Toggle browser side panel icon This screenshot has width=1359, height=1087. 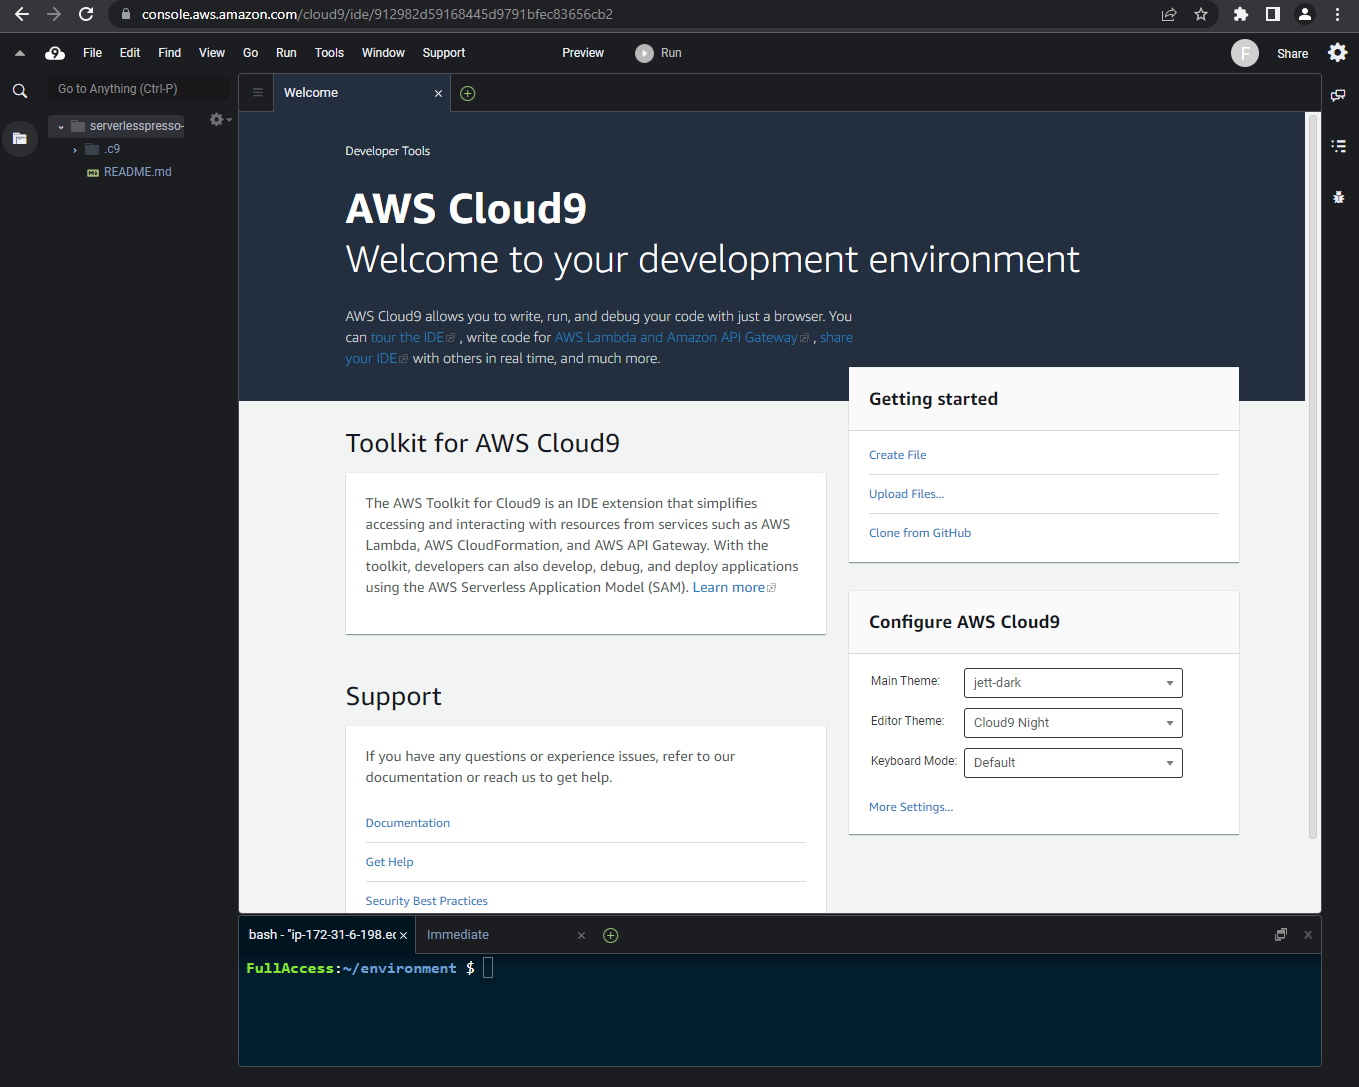1272,14
